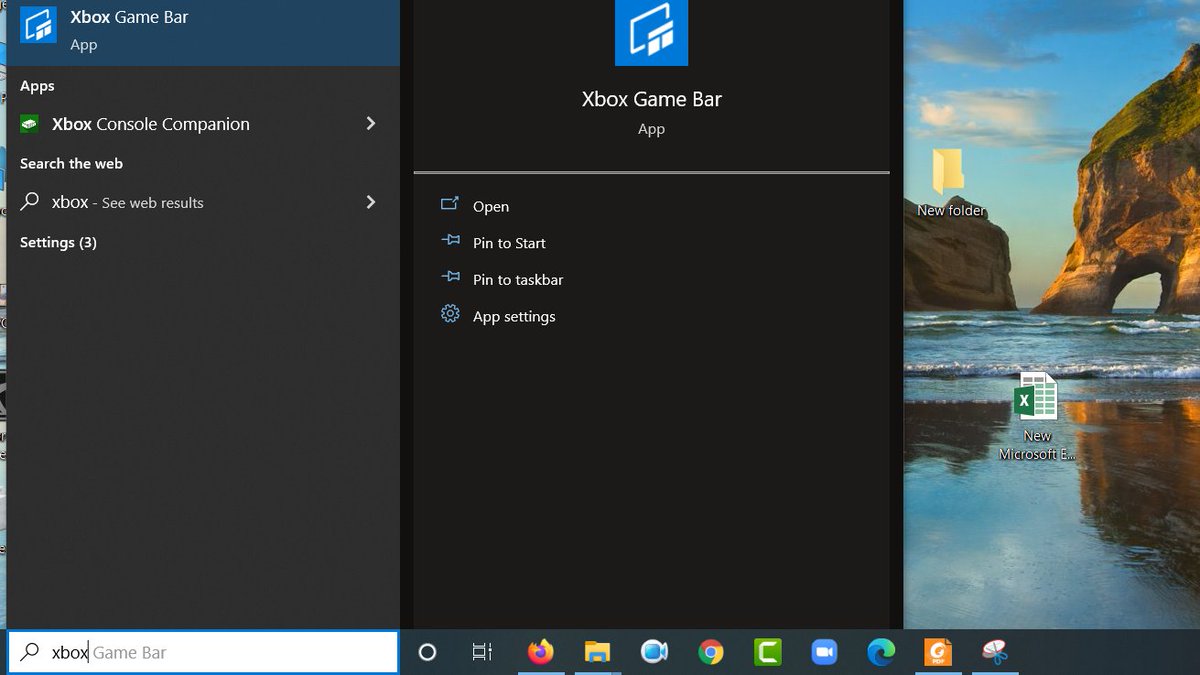The height and width of the screenshot is (675, 1200).
Task: Click the App settings gear icon
Action: [450, 314]
